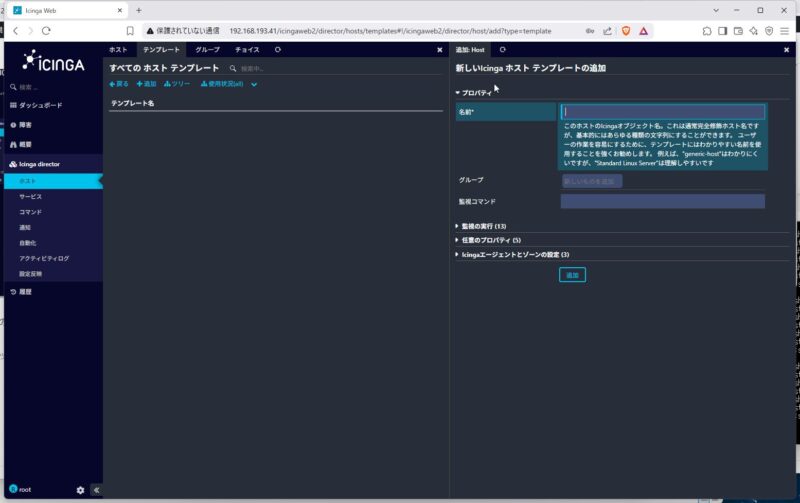Viewport: 800px width, 503px height.
Task: Select サービス under Icinga director
Action: (x=31, y=196)
